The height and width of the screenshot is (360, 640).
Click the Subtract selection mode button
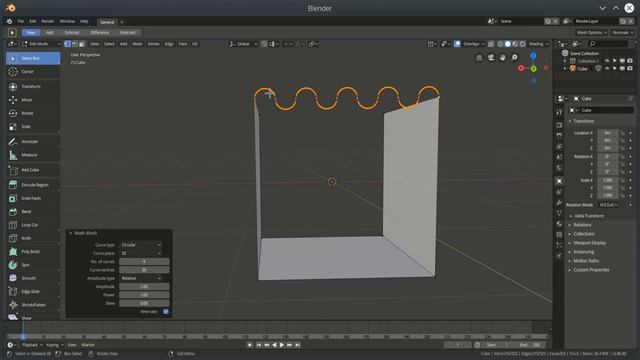coord(72,32)
